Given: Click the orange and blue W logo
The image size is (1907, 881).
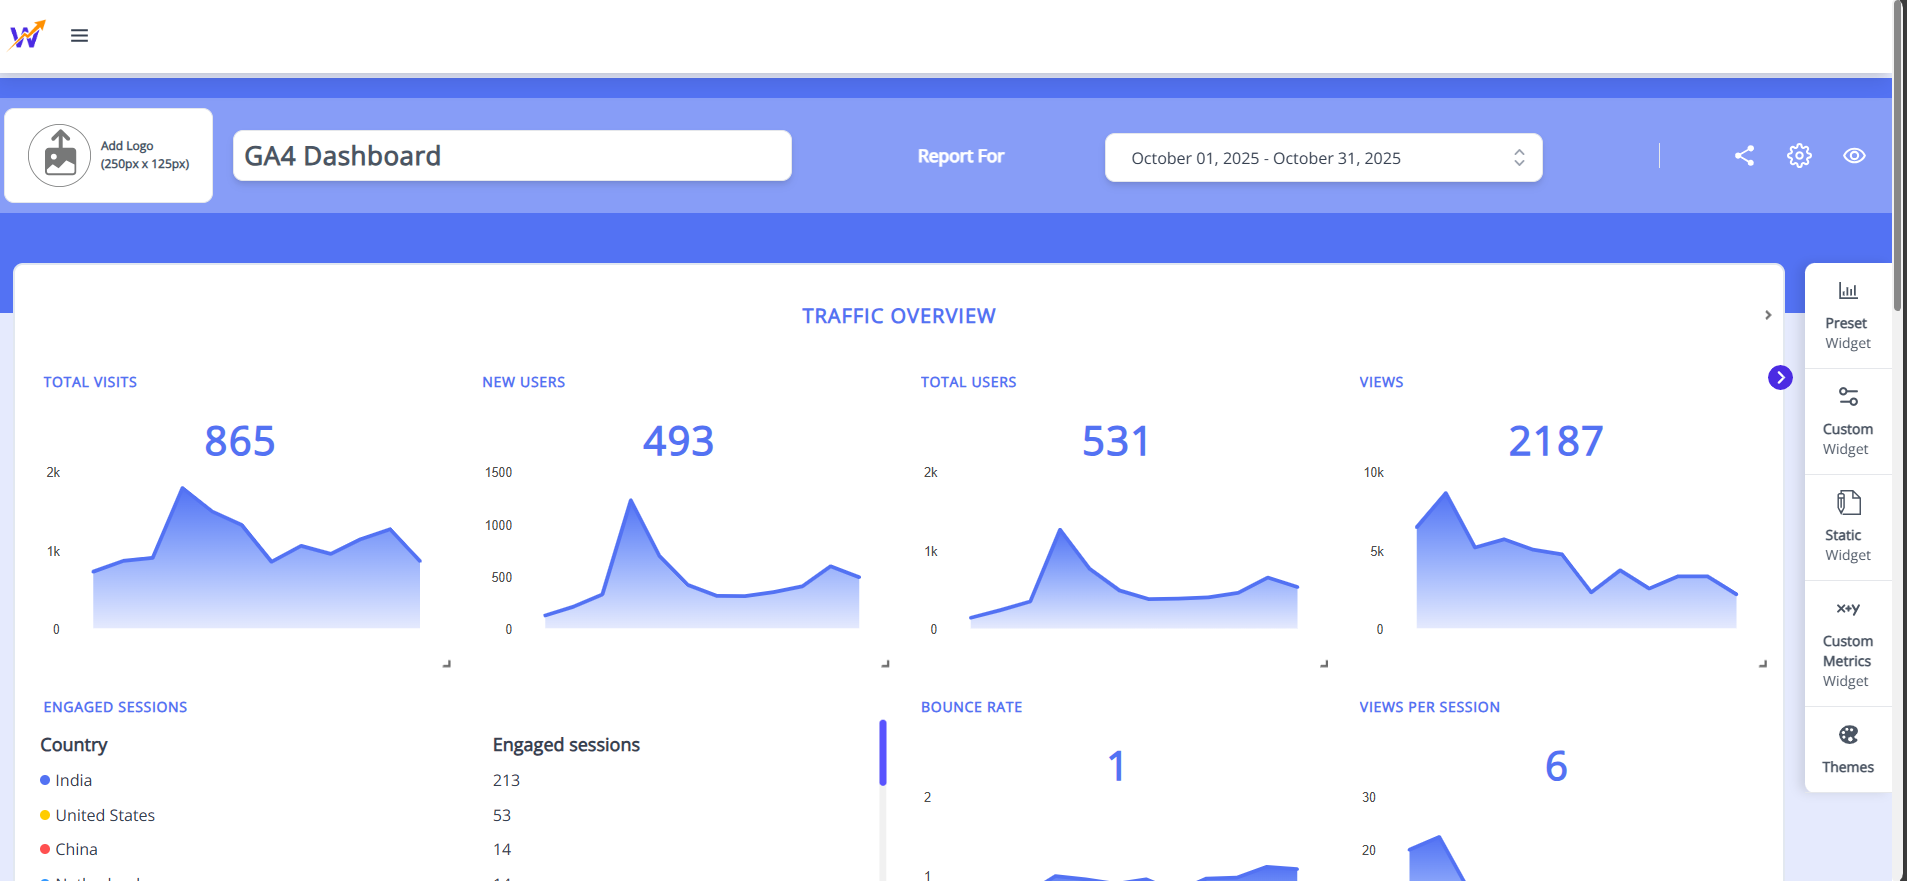Looking at the screenshot, I should 27,35.
